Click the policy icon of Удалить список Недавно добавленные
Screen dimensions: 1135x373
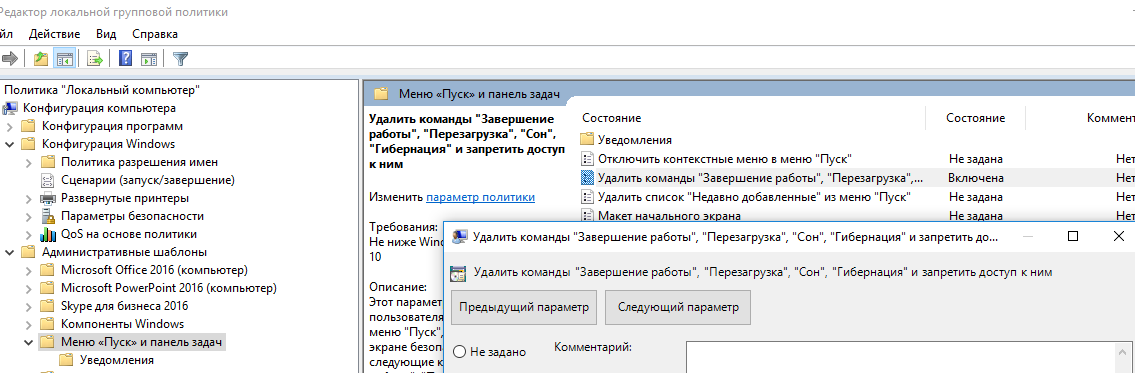[587, 196]
